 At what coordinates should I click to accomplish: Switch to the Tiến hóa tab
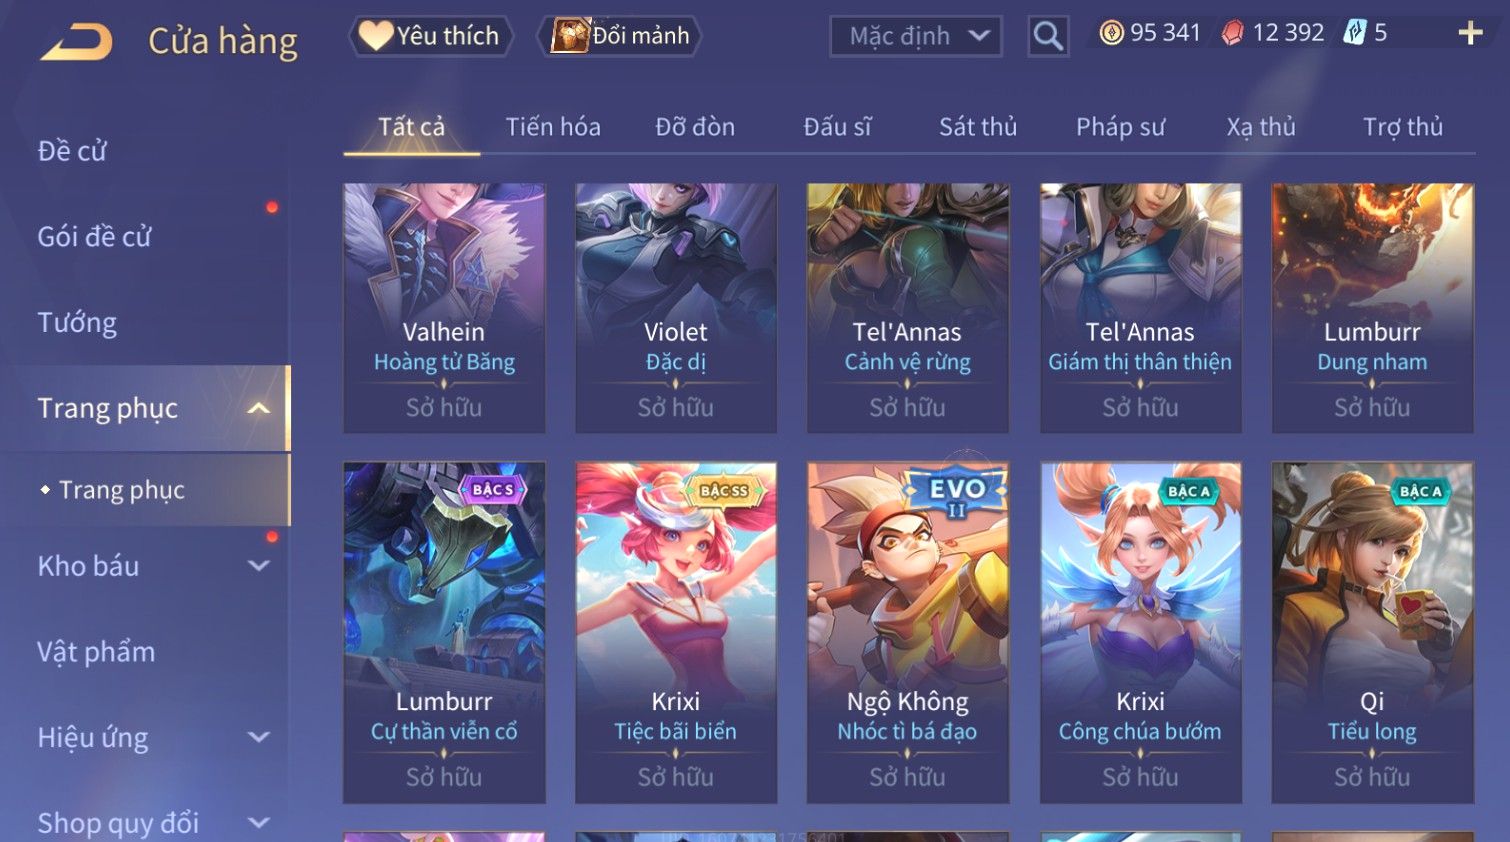553,127
